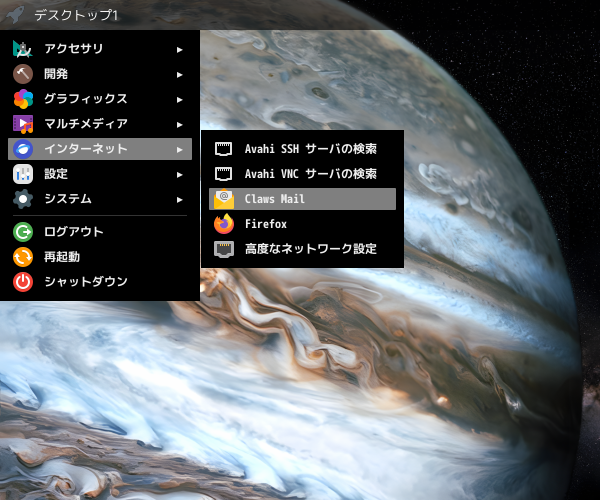Open the アクセサリ menu category

100,49
